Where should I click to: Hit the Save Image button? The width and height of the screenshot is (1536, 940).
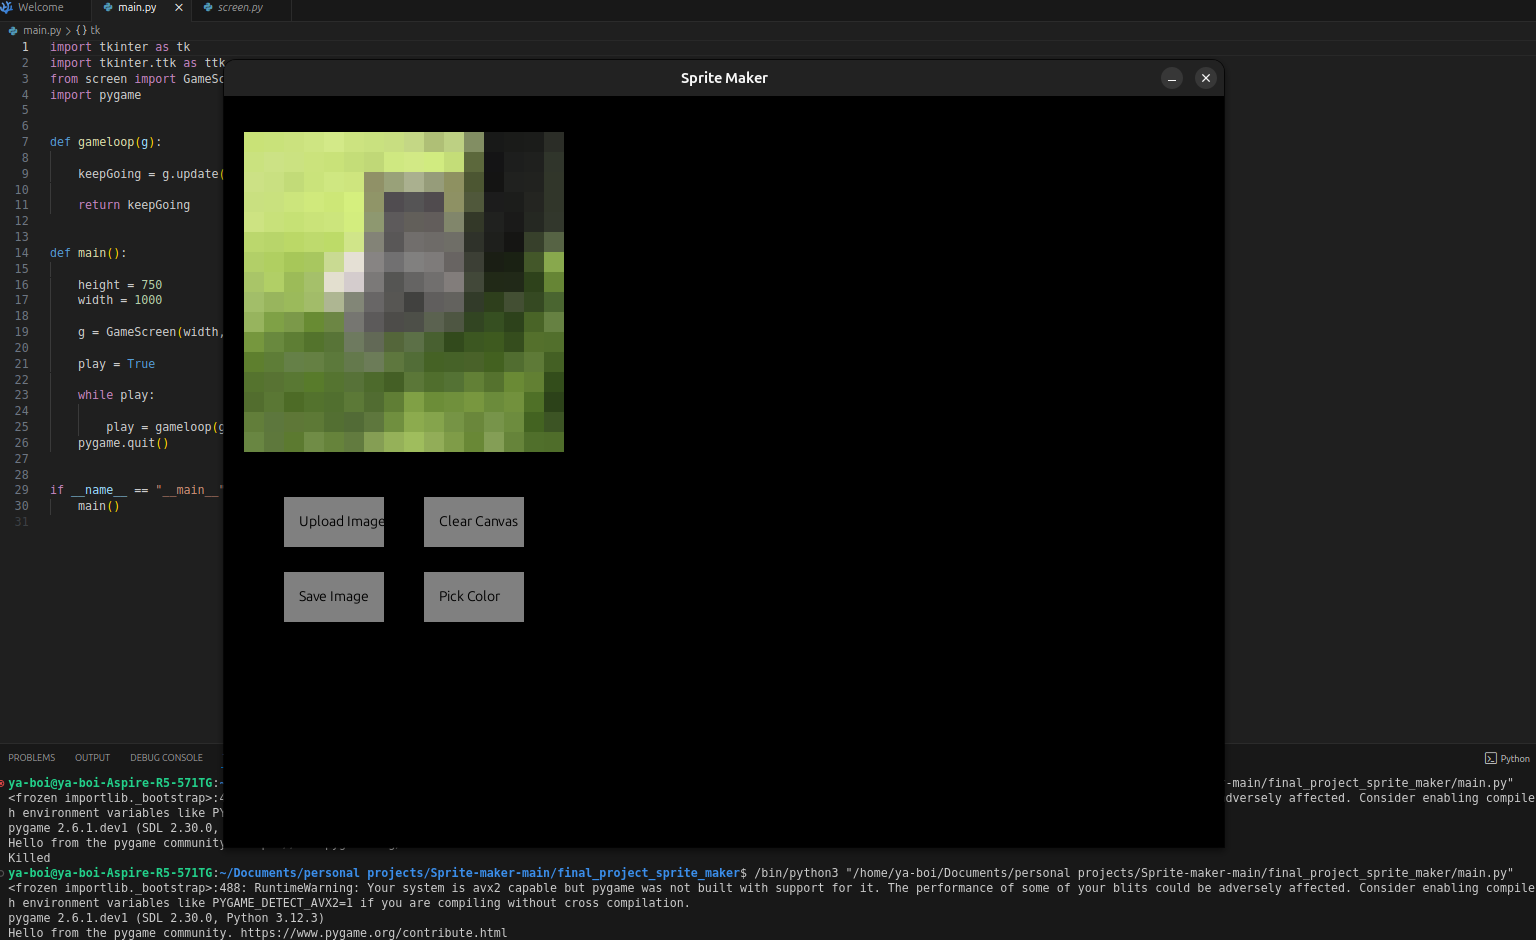click(333, 597)
